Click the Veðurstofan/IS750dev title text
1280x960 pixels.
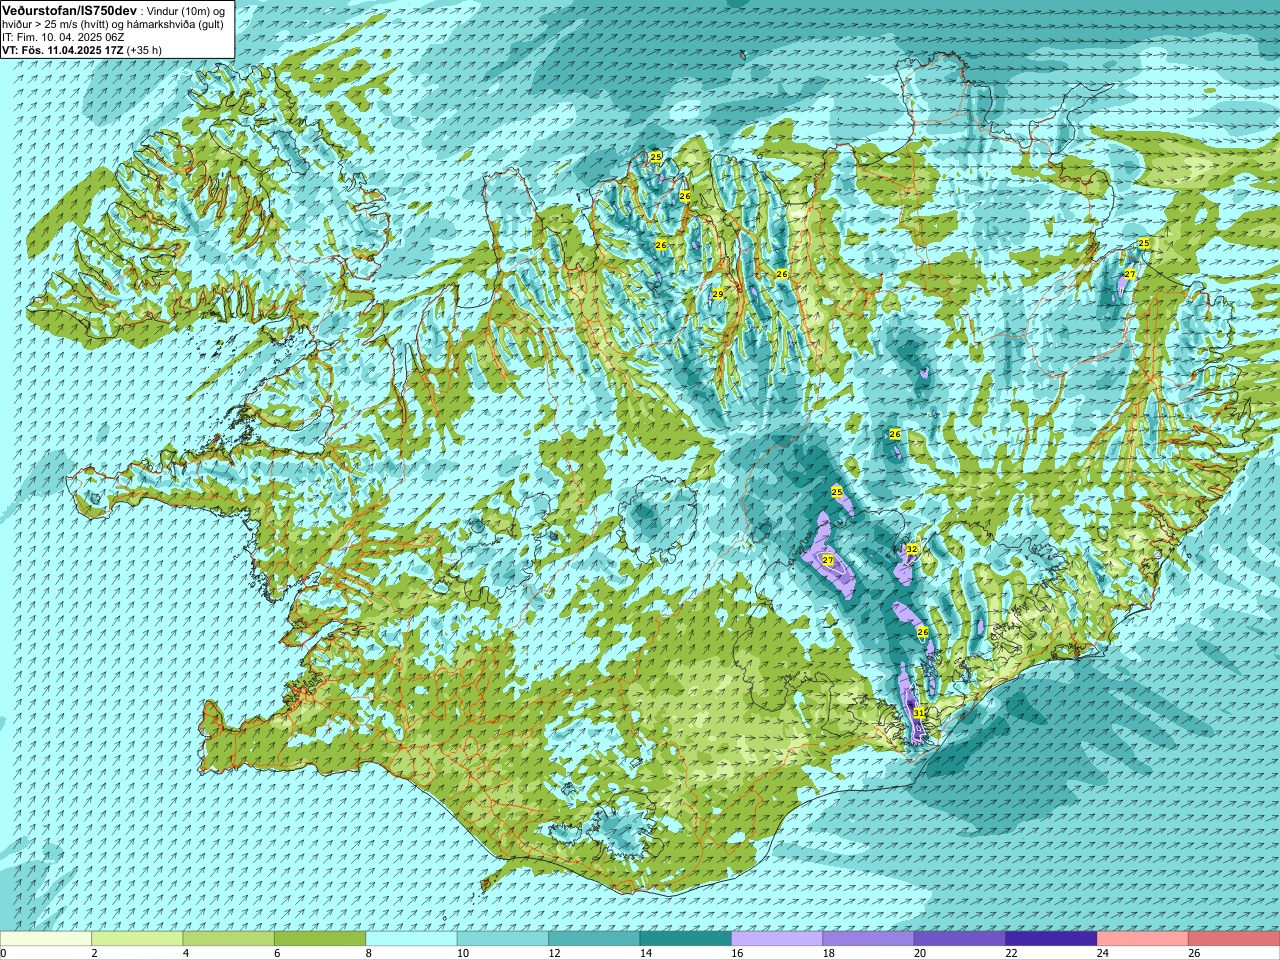[x=69, y=9]
